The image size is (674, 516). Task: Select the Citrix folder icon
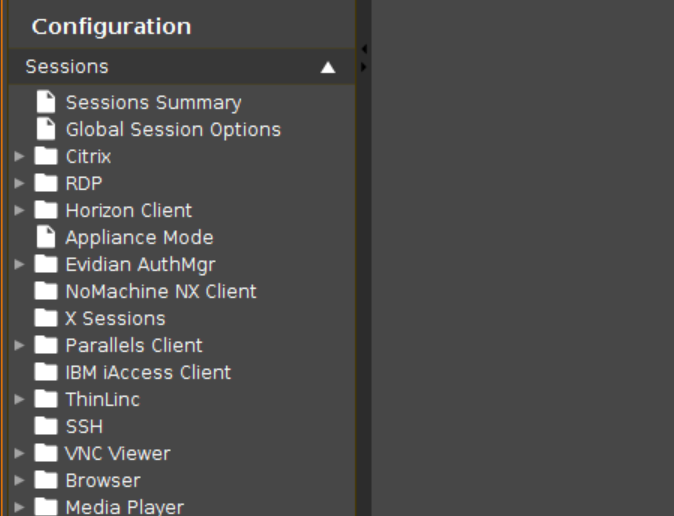click(46, 156)
